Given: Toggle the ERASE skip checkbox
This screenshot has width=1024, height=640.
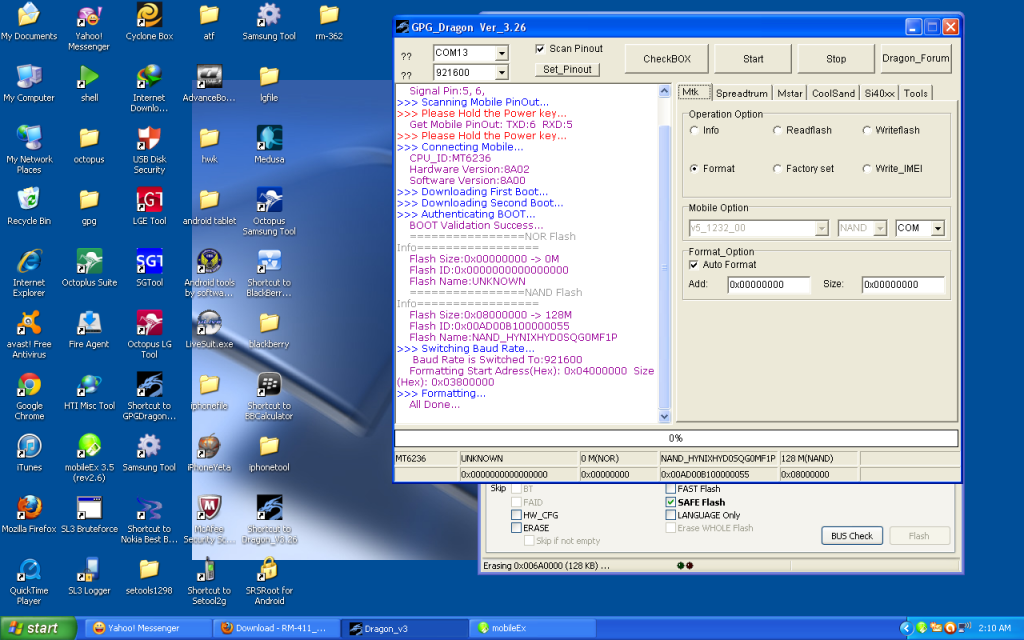Looking at the screenshot, I should pos(516,528).
